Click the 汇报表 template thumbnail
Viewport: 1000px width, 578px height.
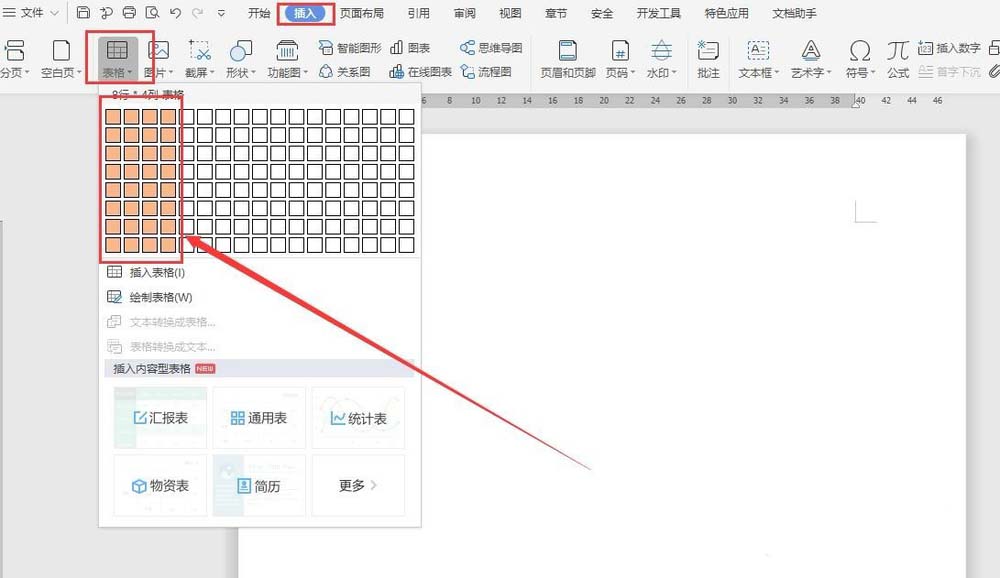[x=161, y=418]
